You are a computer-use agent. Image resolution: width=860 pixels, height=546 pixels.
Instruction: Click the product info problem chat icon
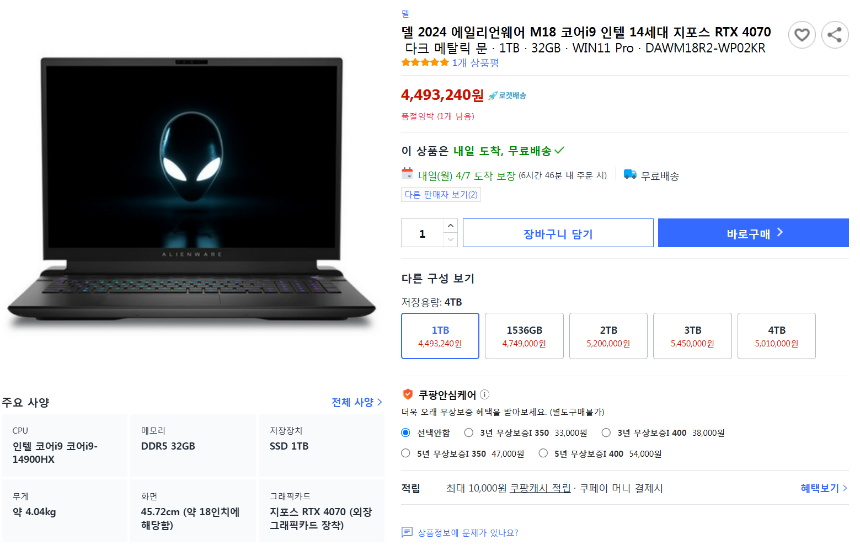pos(407,532)
